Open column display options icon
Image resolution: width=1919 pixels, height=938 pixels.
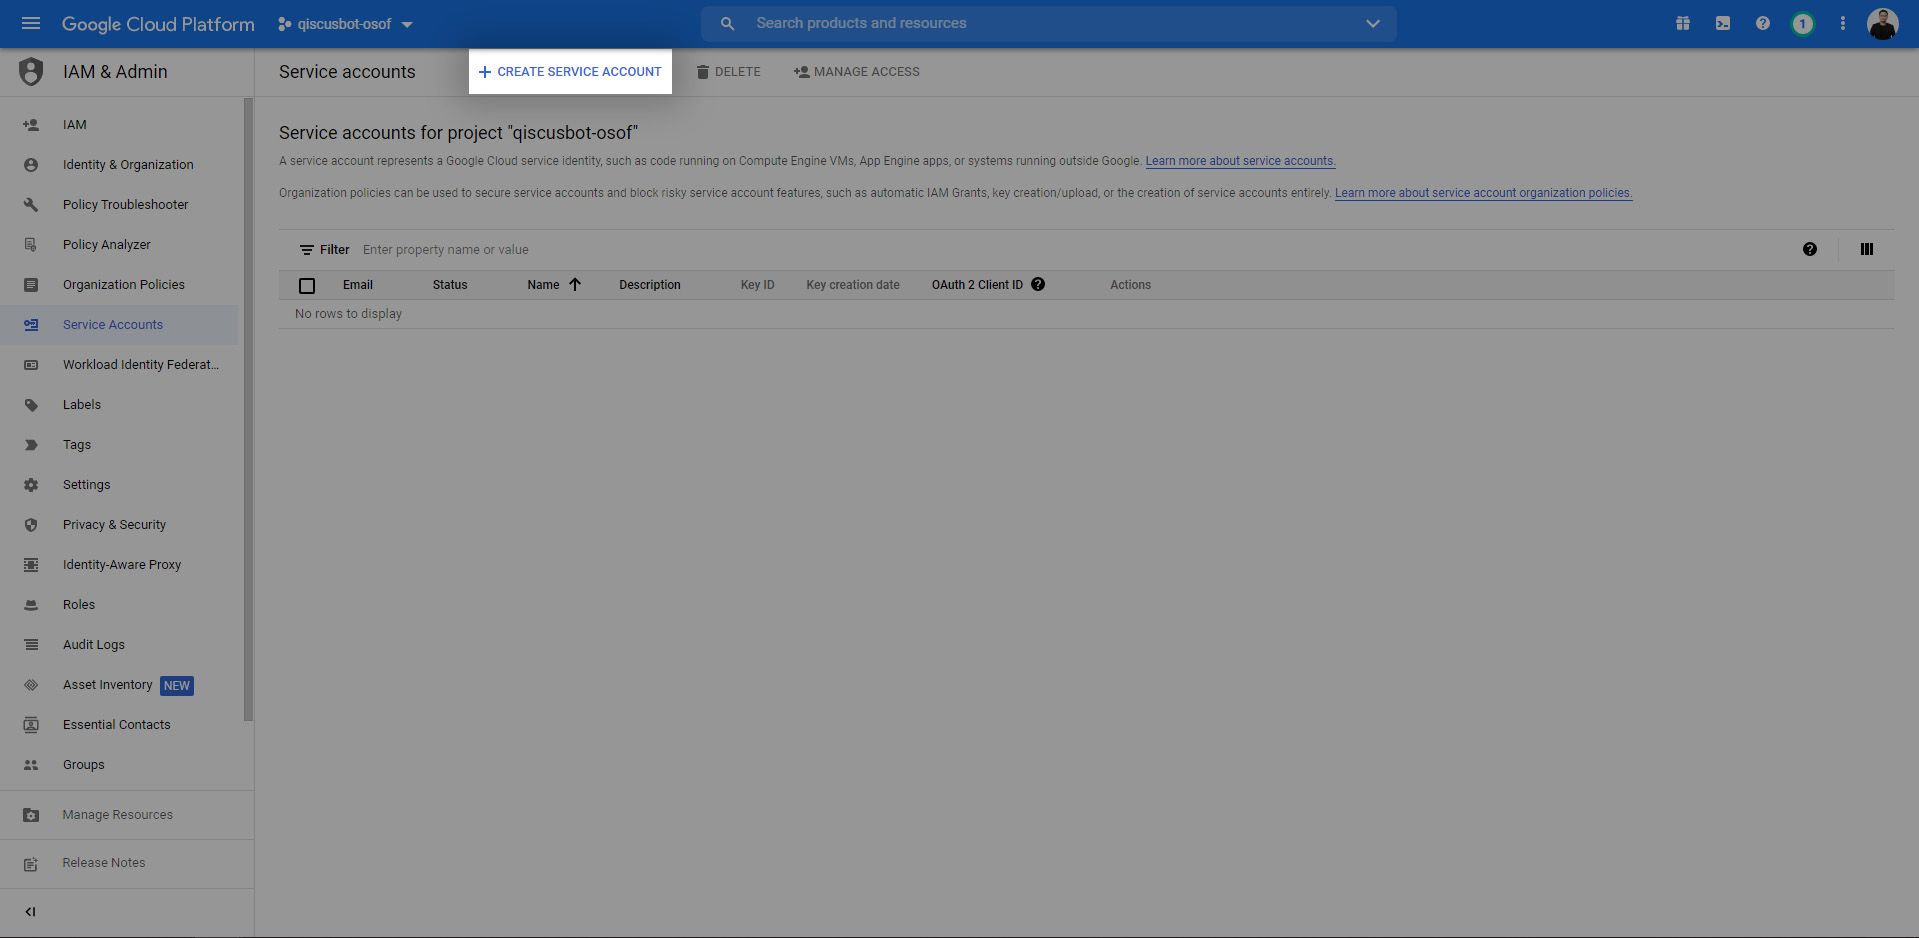click(1866, 249)
